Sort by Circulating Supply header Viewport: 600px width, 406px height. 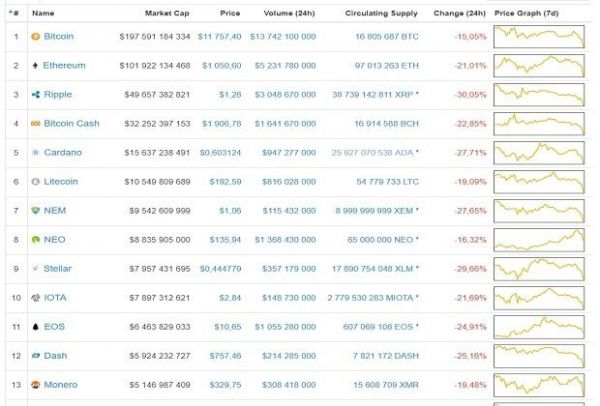click(381, 13)
